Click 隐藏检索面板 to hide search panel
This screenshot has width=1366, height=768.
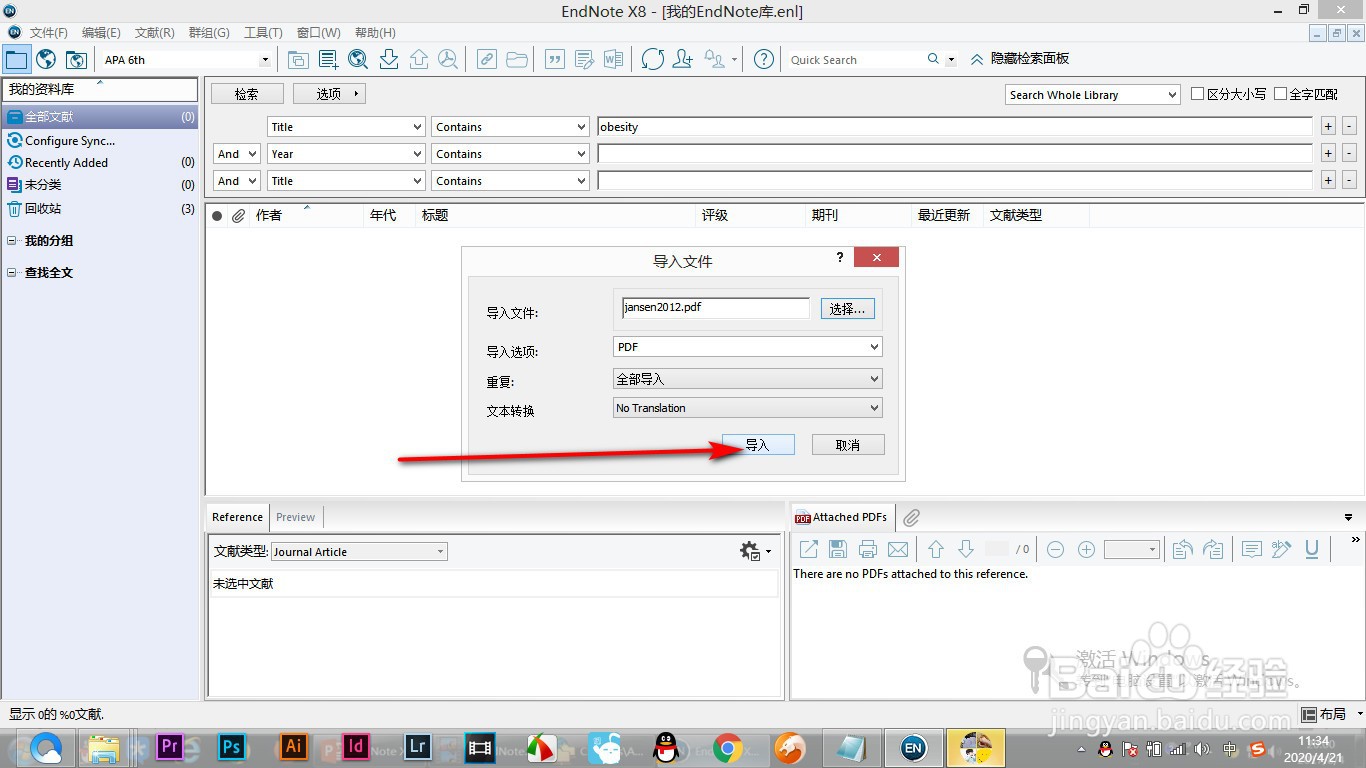coord(1019,59)
